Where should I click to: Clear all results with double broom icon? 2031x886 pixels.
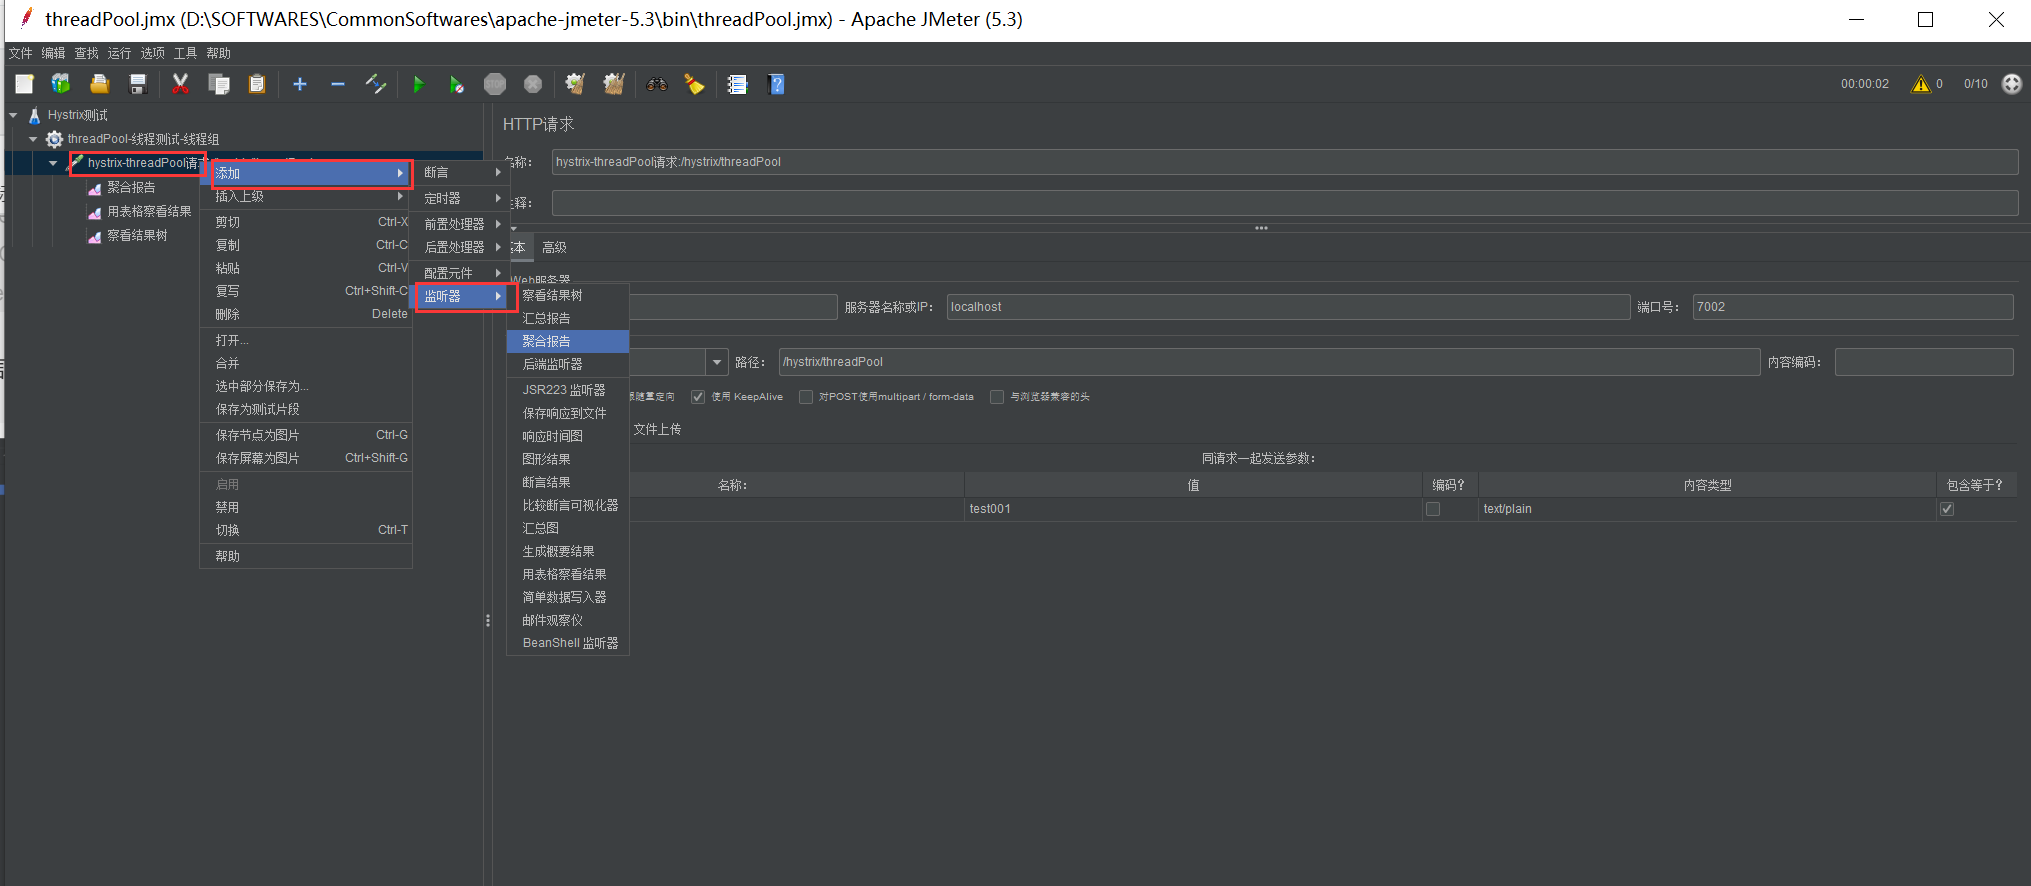click(x=614, y=84)
